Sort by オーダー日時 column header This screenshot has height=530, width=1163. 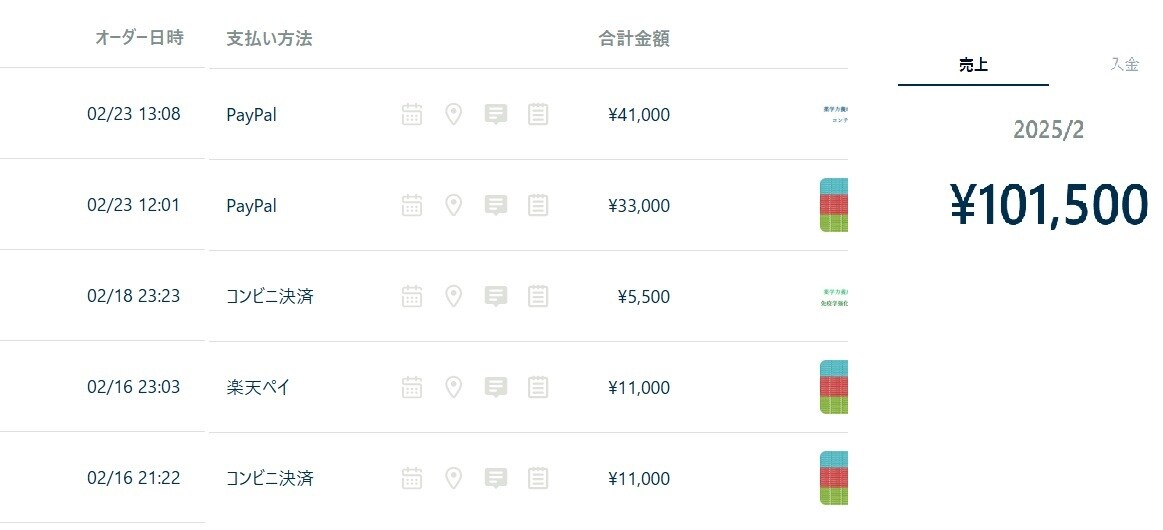[139, 38]
